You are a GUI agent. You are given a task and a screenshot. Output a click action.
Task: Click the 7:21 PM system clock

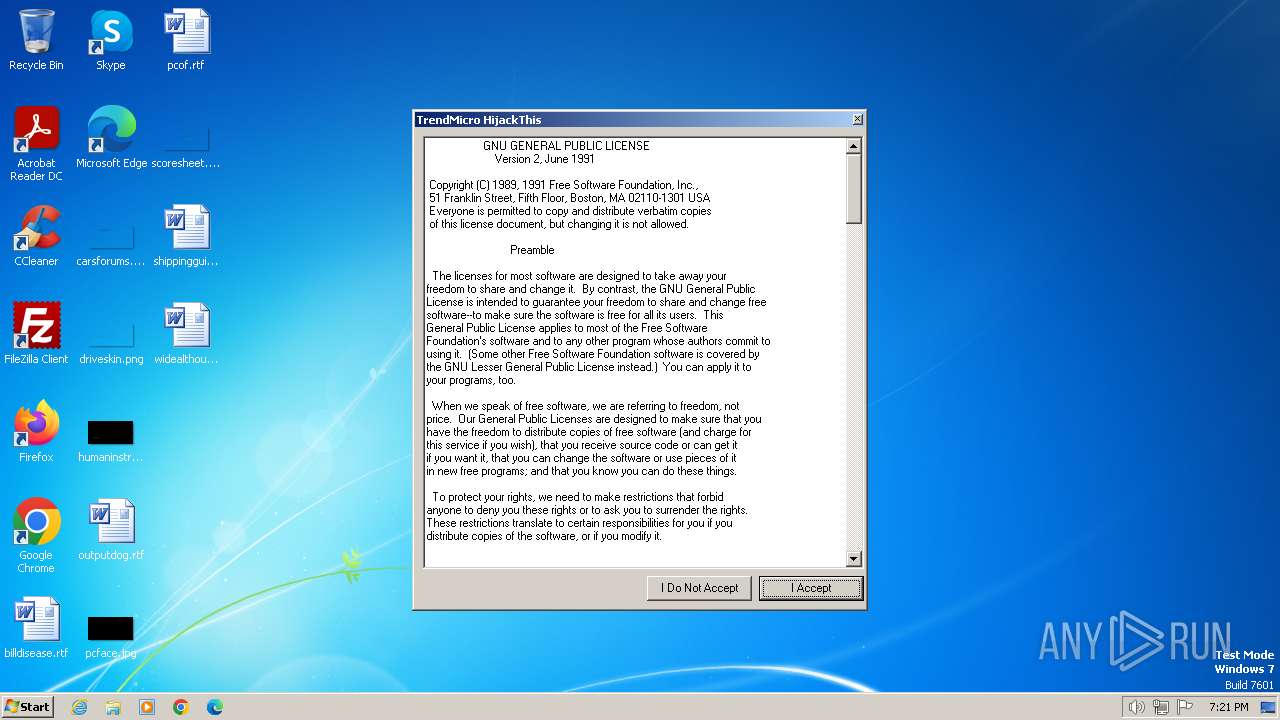pos(1228,707)
